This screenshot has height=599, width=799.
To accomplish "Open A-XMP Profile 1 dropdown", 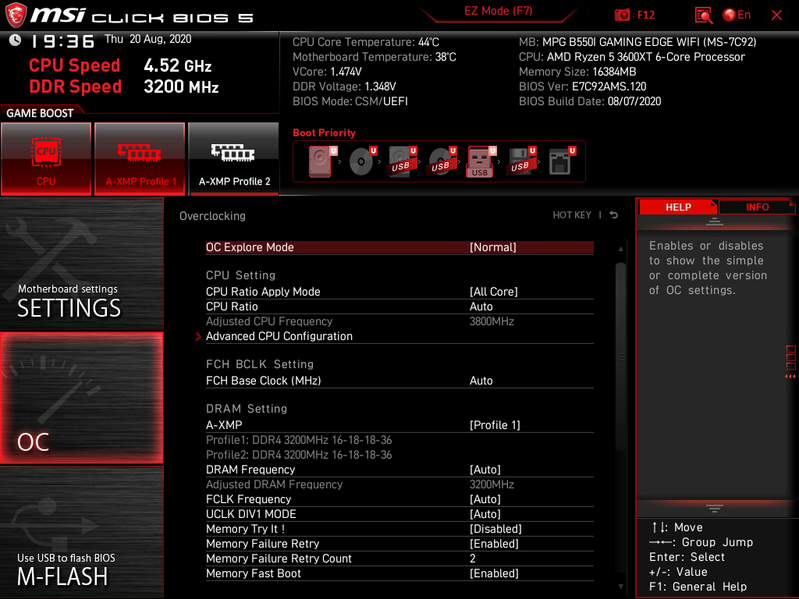I will (495, 425).
